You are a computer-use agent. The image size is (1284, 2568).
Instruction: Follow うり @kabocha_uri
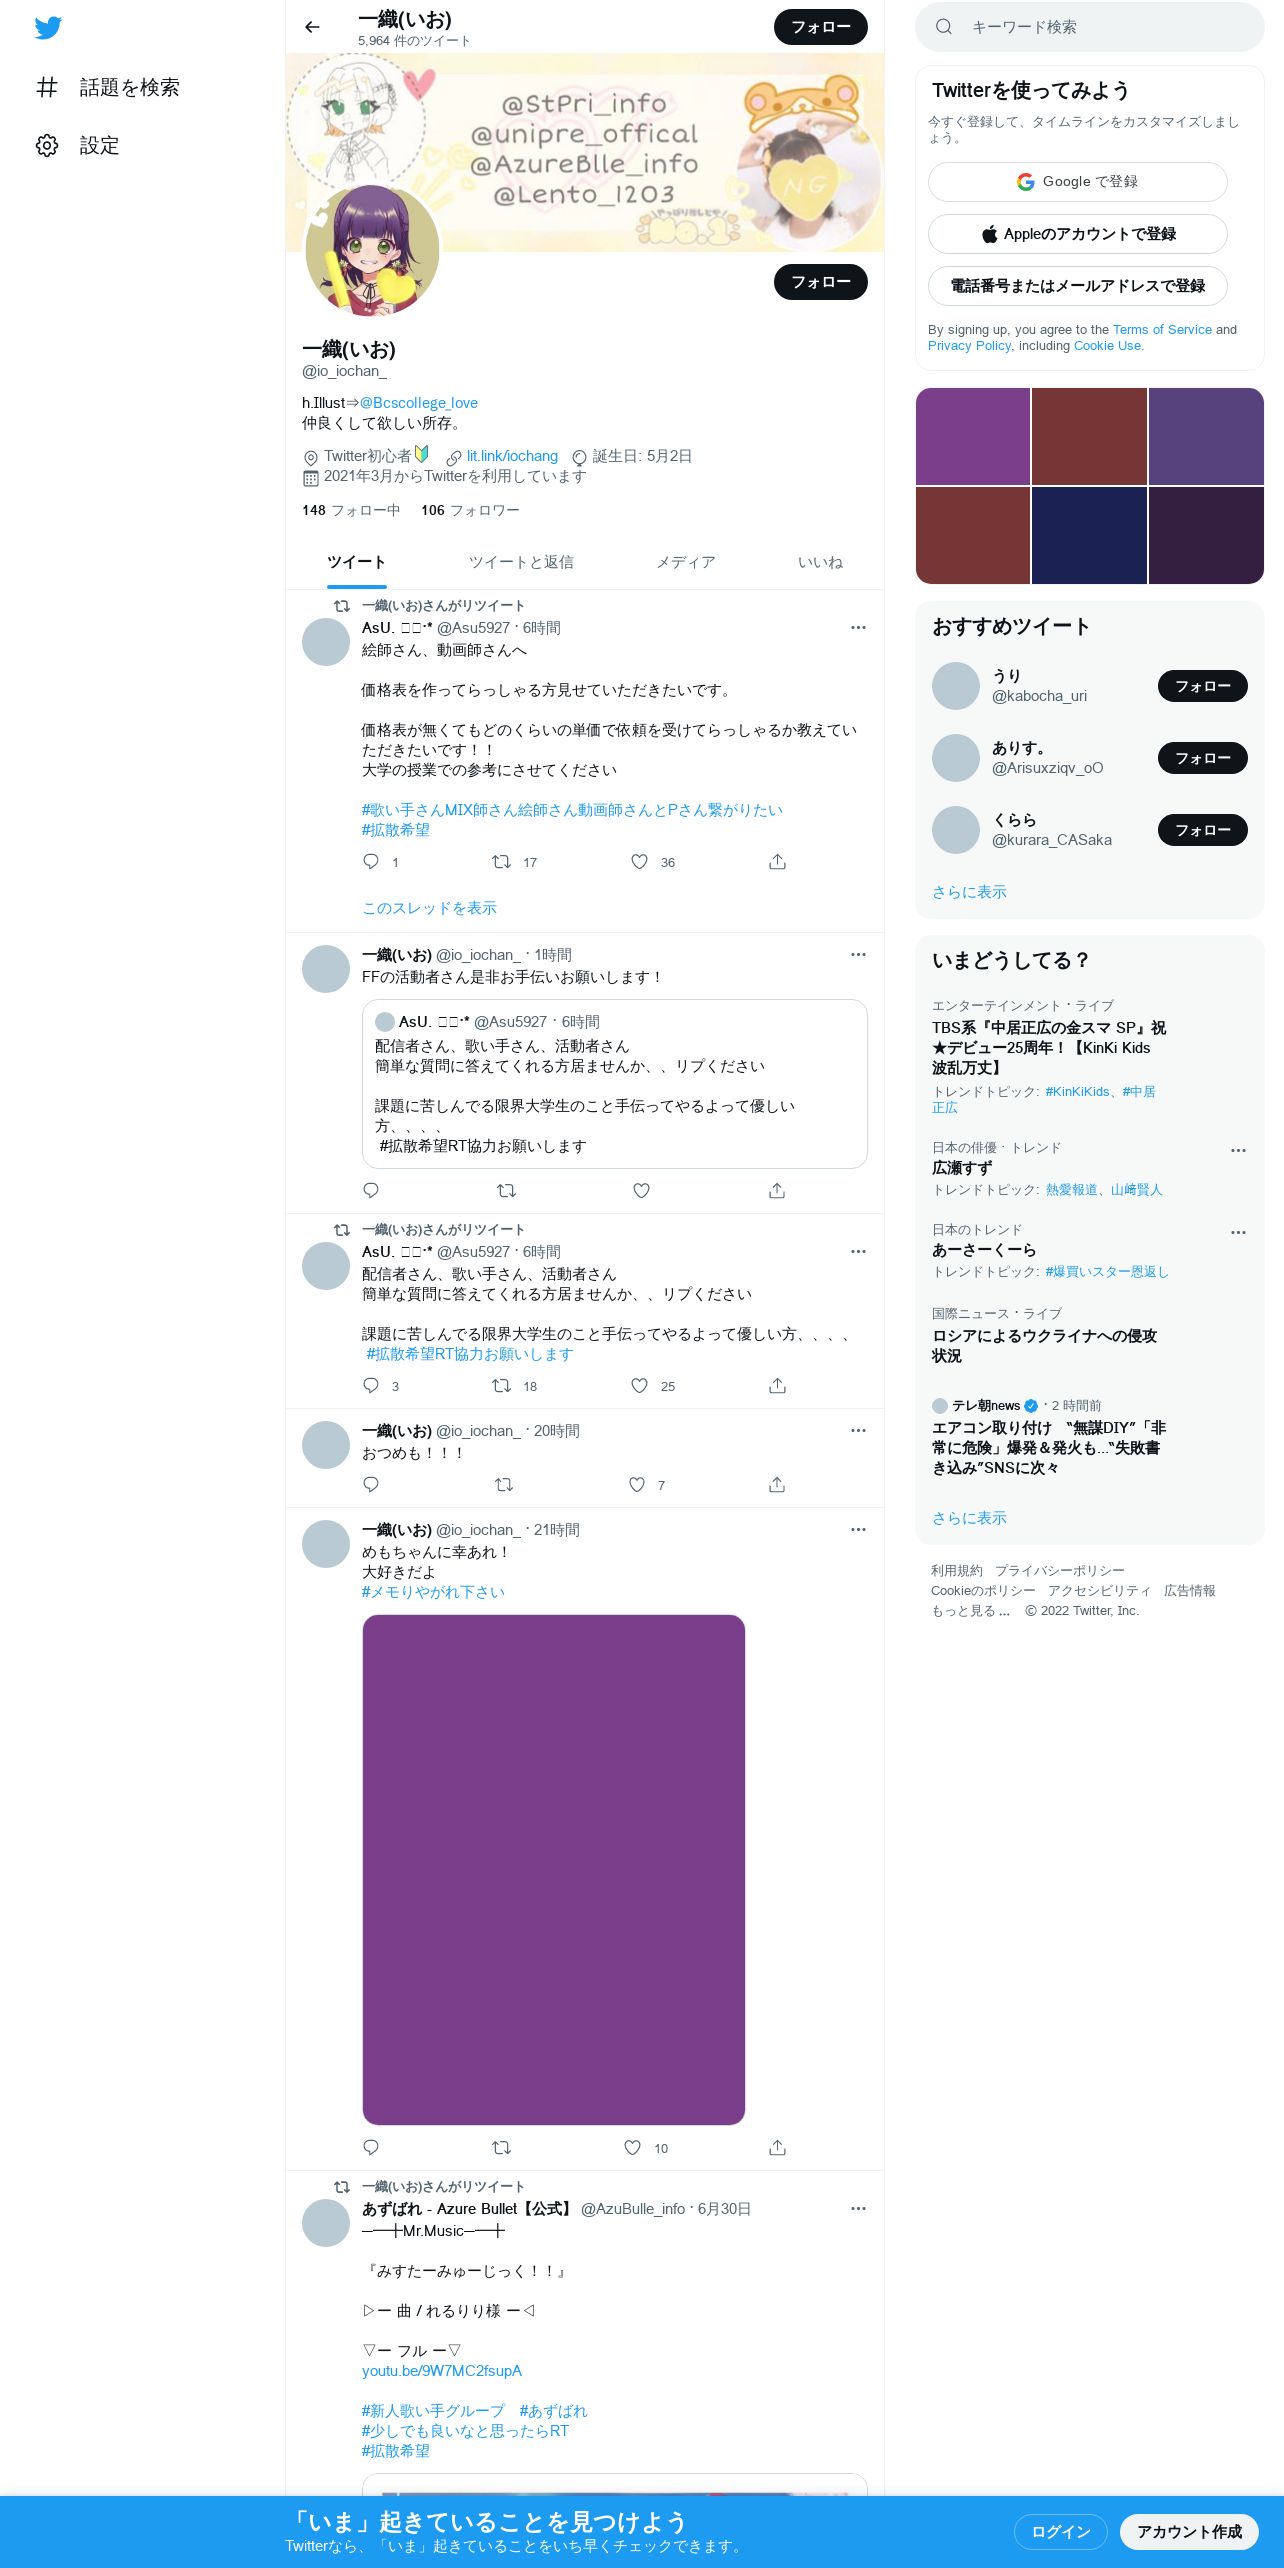[1203, 686]
